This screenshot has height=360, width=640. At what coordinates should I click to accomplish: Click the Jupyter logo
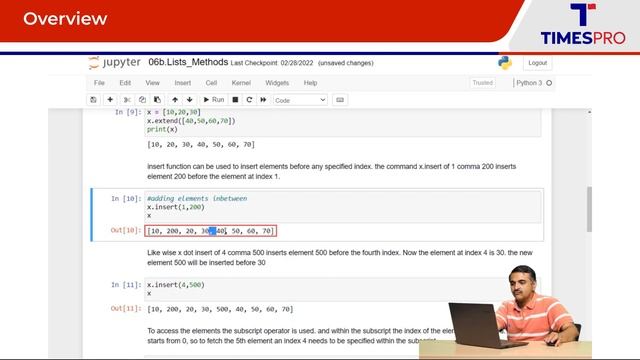(x=115, y=62)
